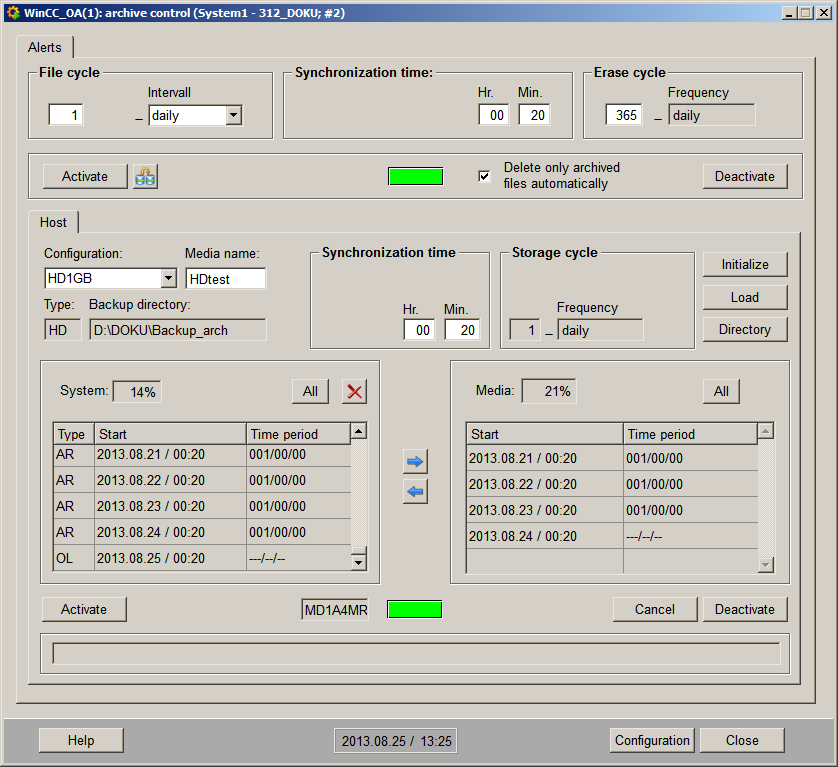Screen dimensions: 838x767
Task: Open Configuration at the bottom bar
Action: (652, 740)
